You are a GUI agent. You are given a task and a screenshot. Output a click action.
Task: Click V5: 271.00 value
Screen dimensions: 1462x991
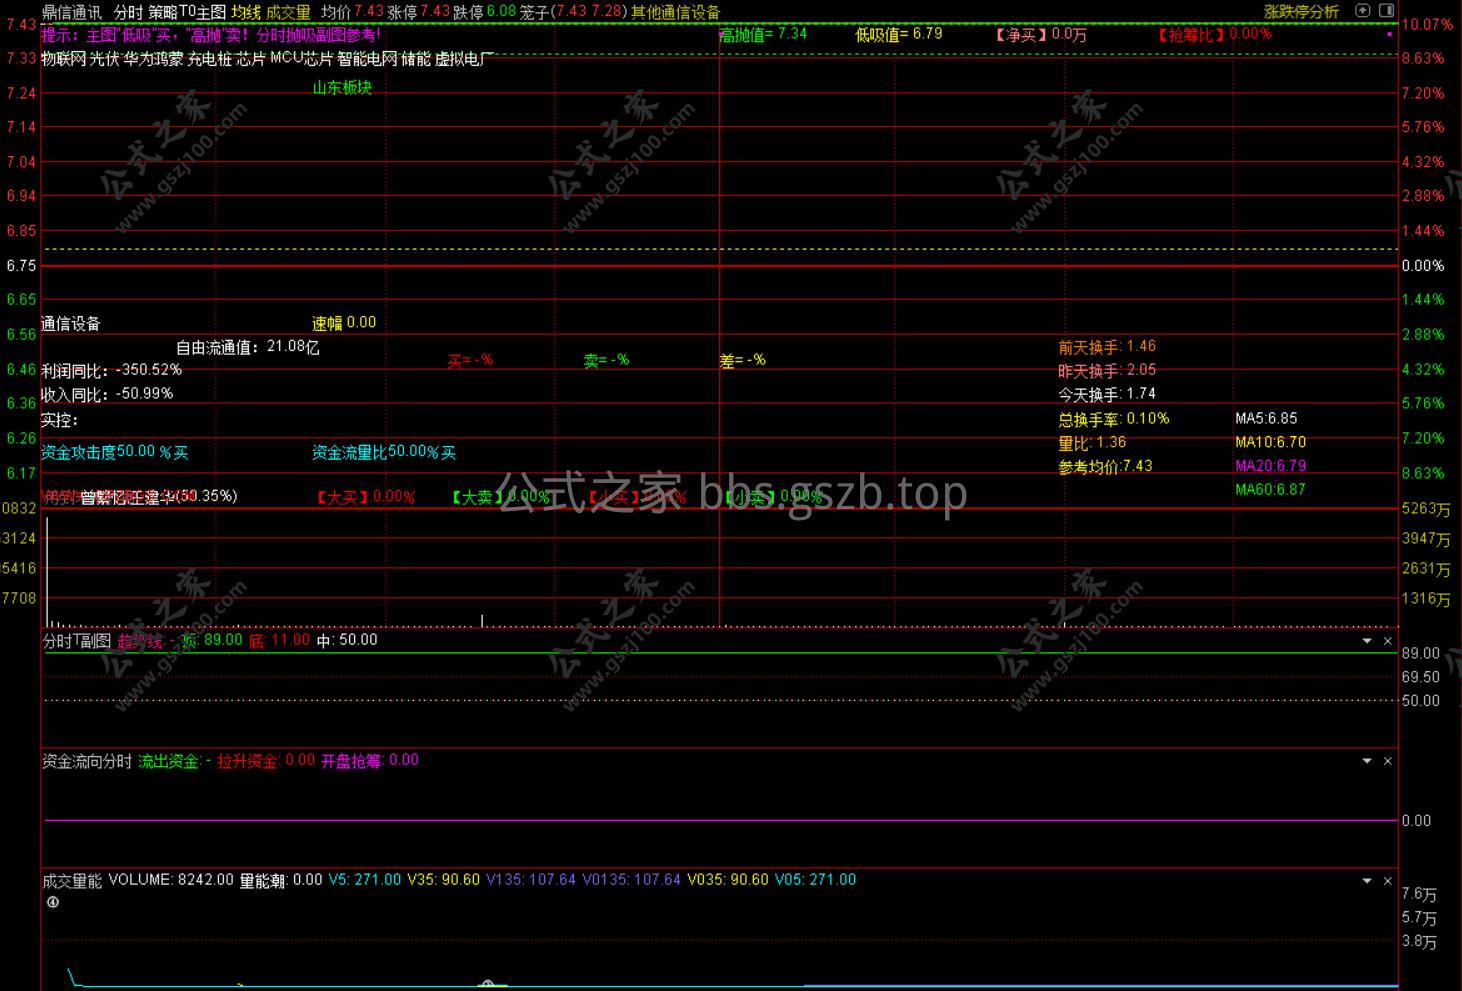[364, 880]
